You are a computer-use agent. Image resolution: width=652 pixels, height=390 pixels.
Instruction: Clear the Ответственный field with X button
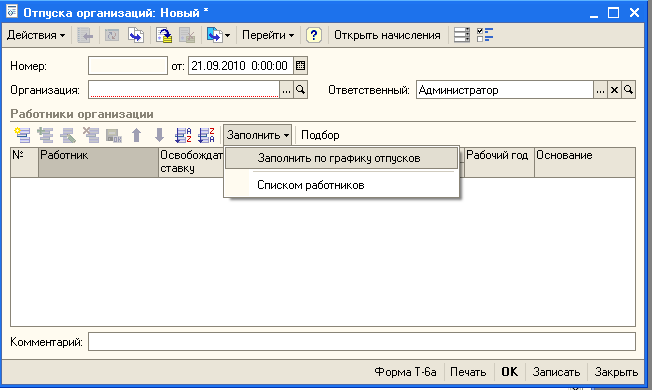(614, 90)
